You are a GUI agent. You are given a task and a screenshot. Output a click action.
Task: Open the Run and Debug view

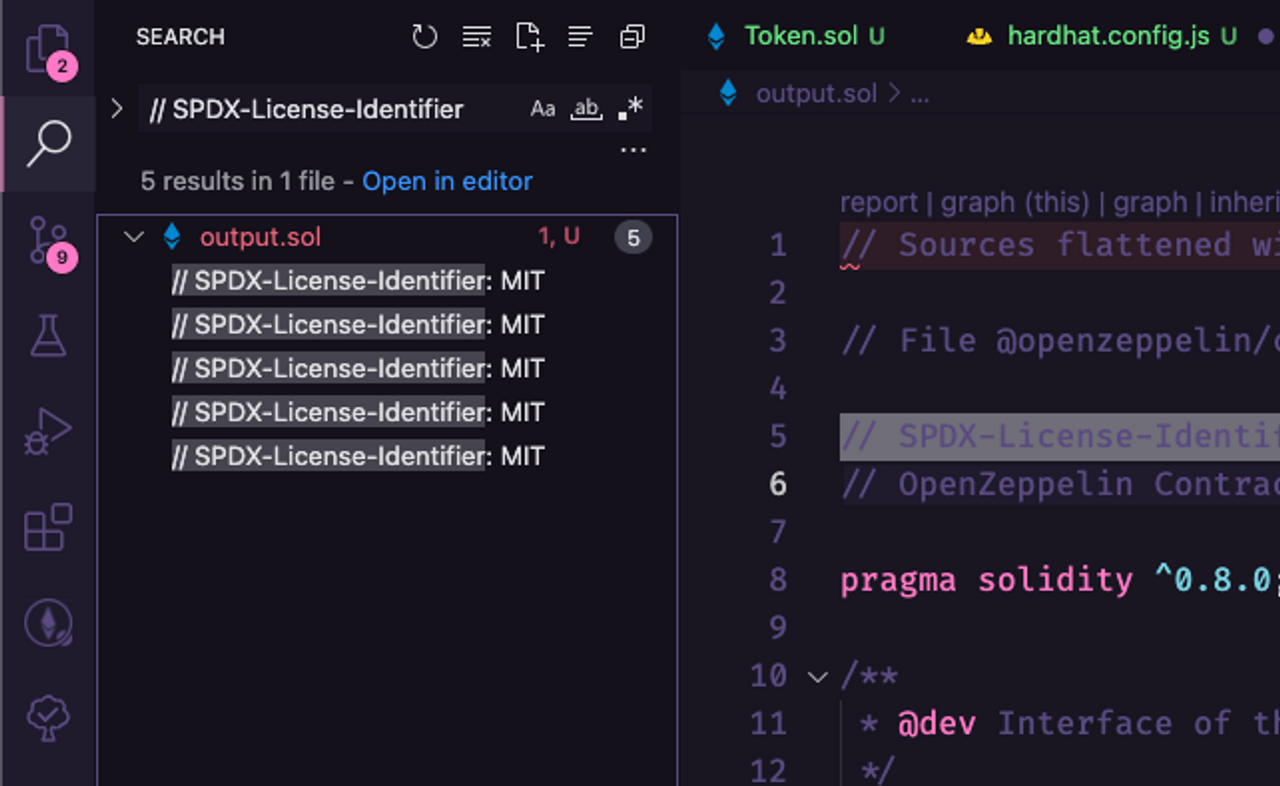coord(47,431)
